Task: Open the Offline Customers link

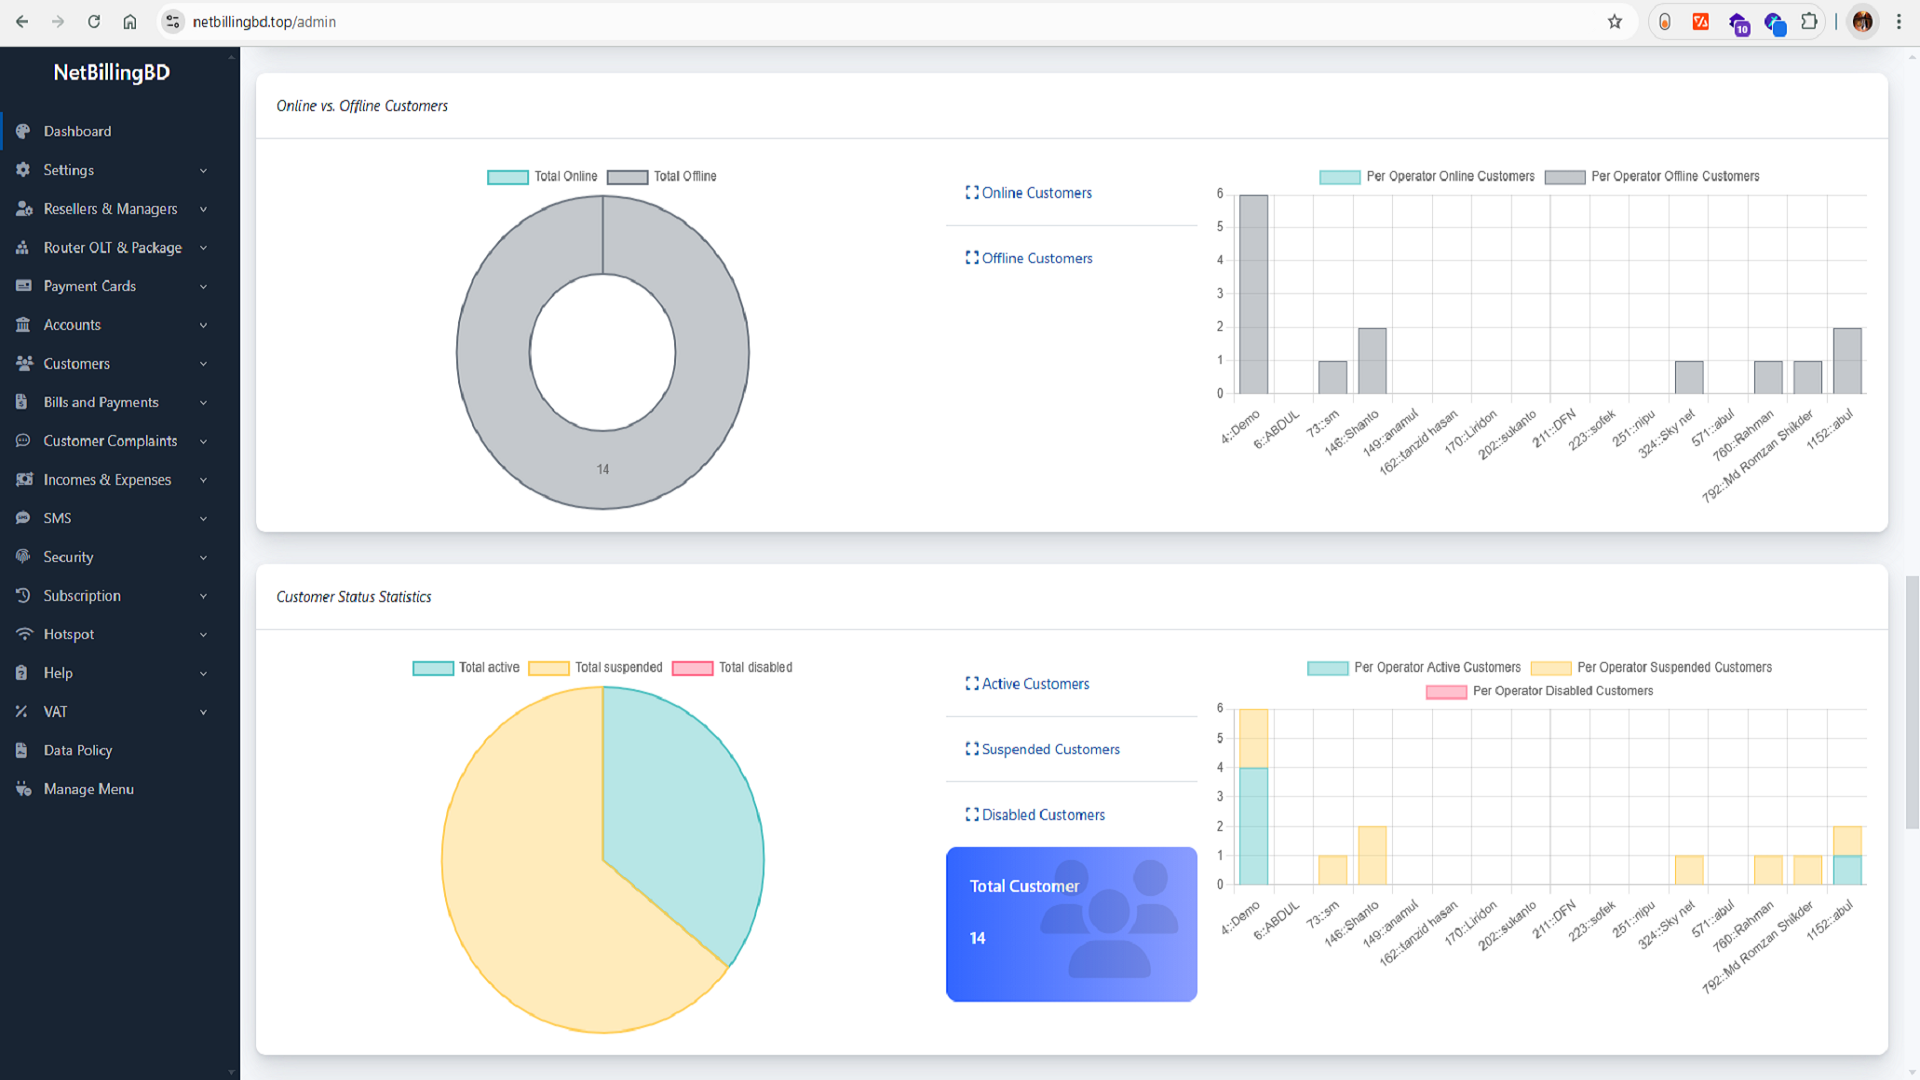Action: coord(1036,258)
